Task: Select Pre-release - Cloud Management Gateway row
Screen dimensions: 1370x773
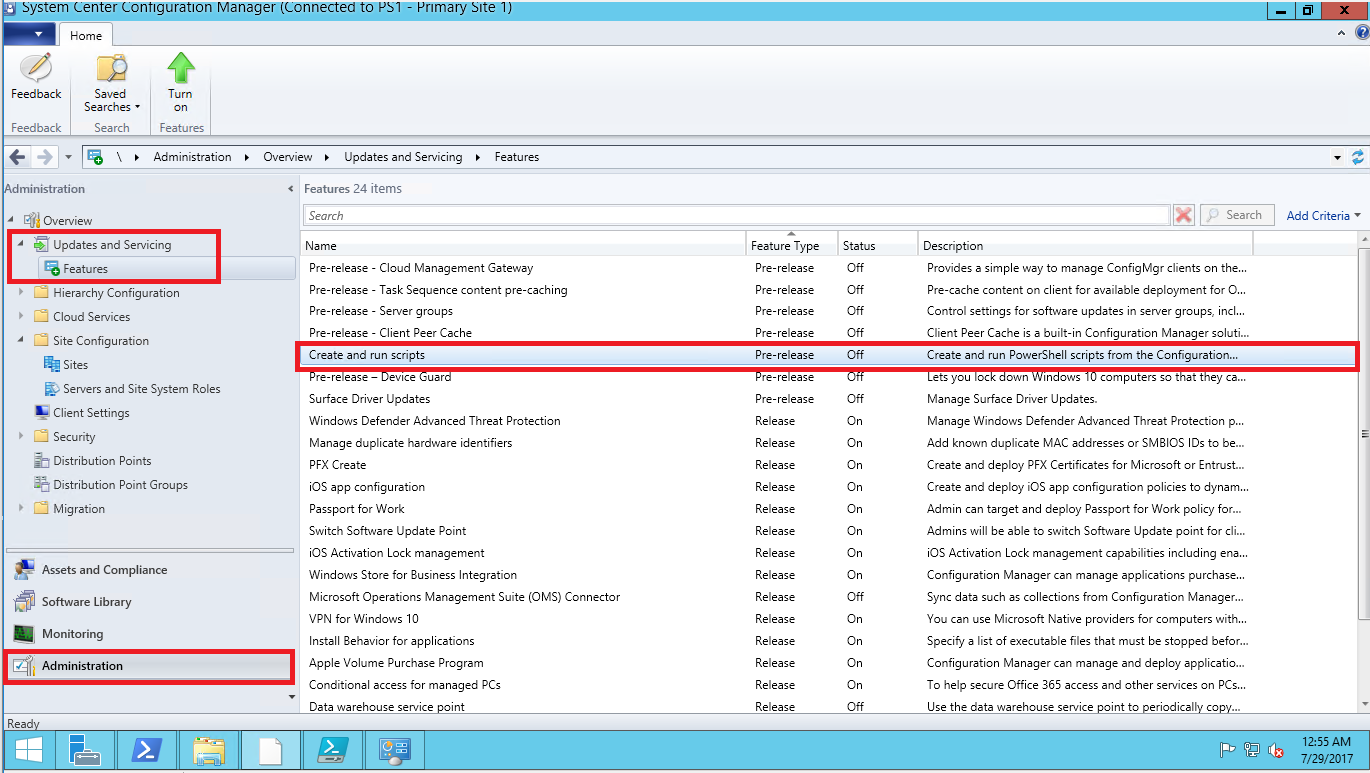Action: pyautogui.click(x=828, y=267)
